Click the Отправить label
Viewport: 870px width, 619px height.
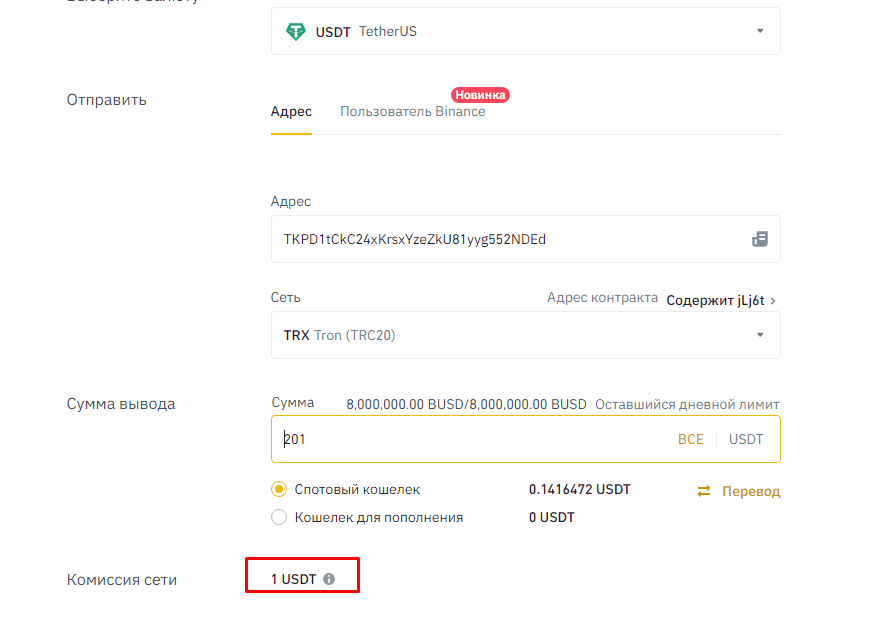pyautogui.click(x=107, y=100)
